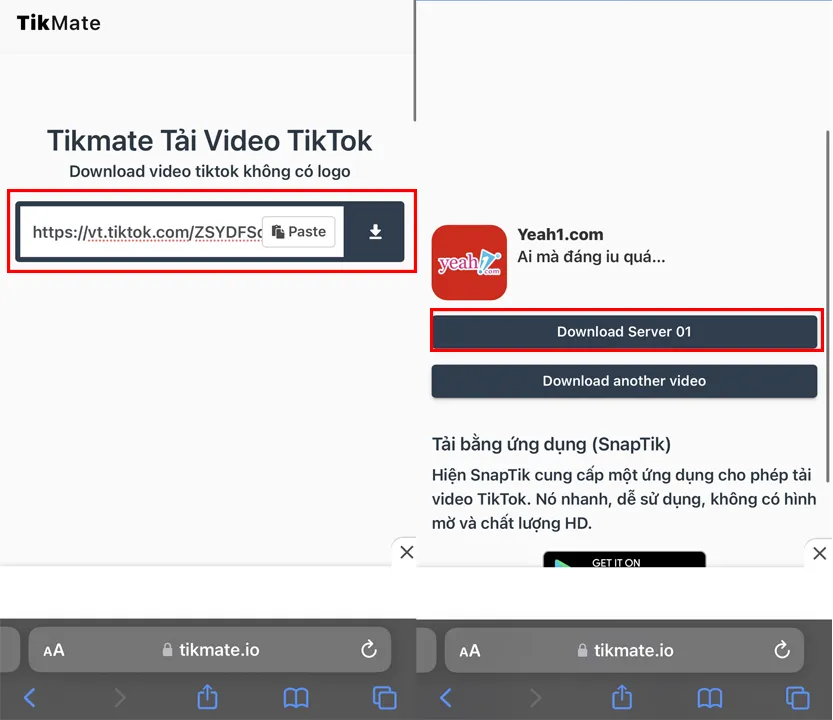Tap the Download Server 01 button

click(625, 331)
